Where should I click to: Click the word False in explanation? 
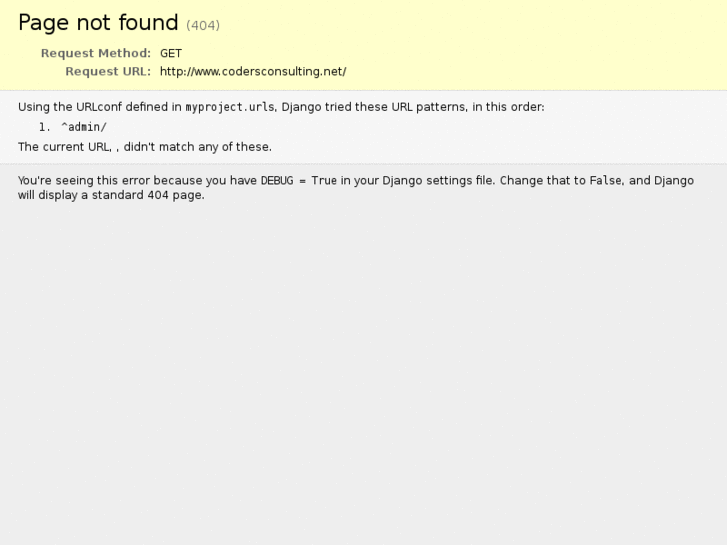[x=606, y=180]
